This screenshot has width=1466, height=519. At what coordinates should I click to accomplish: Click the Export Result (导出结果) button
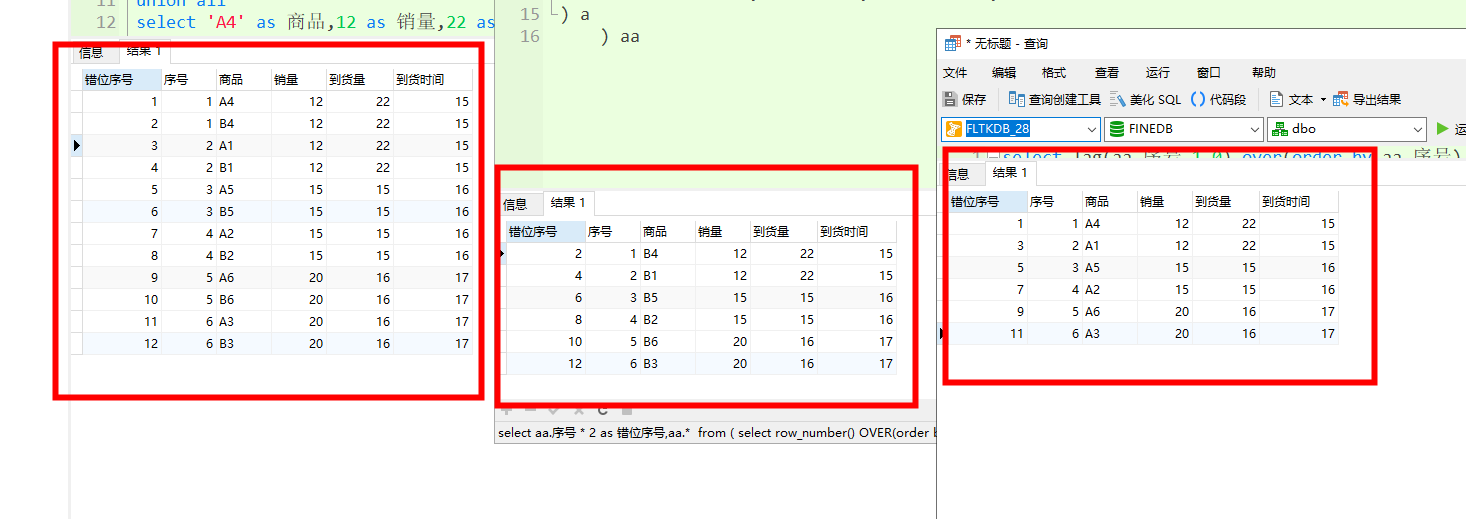click(1367, 99)
